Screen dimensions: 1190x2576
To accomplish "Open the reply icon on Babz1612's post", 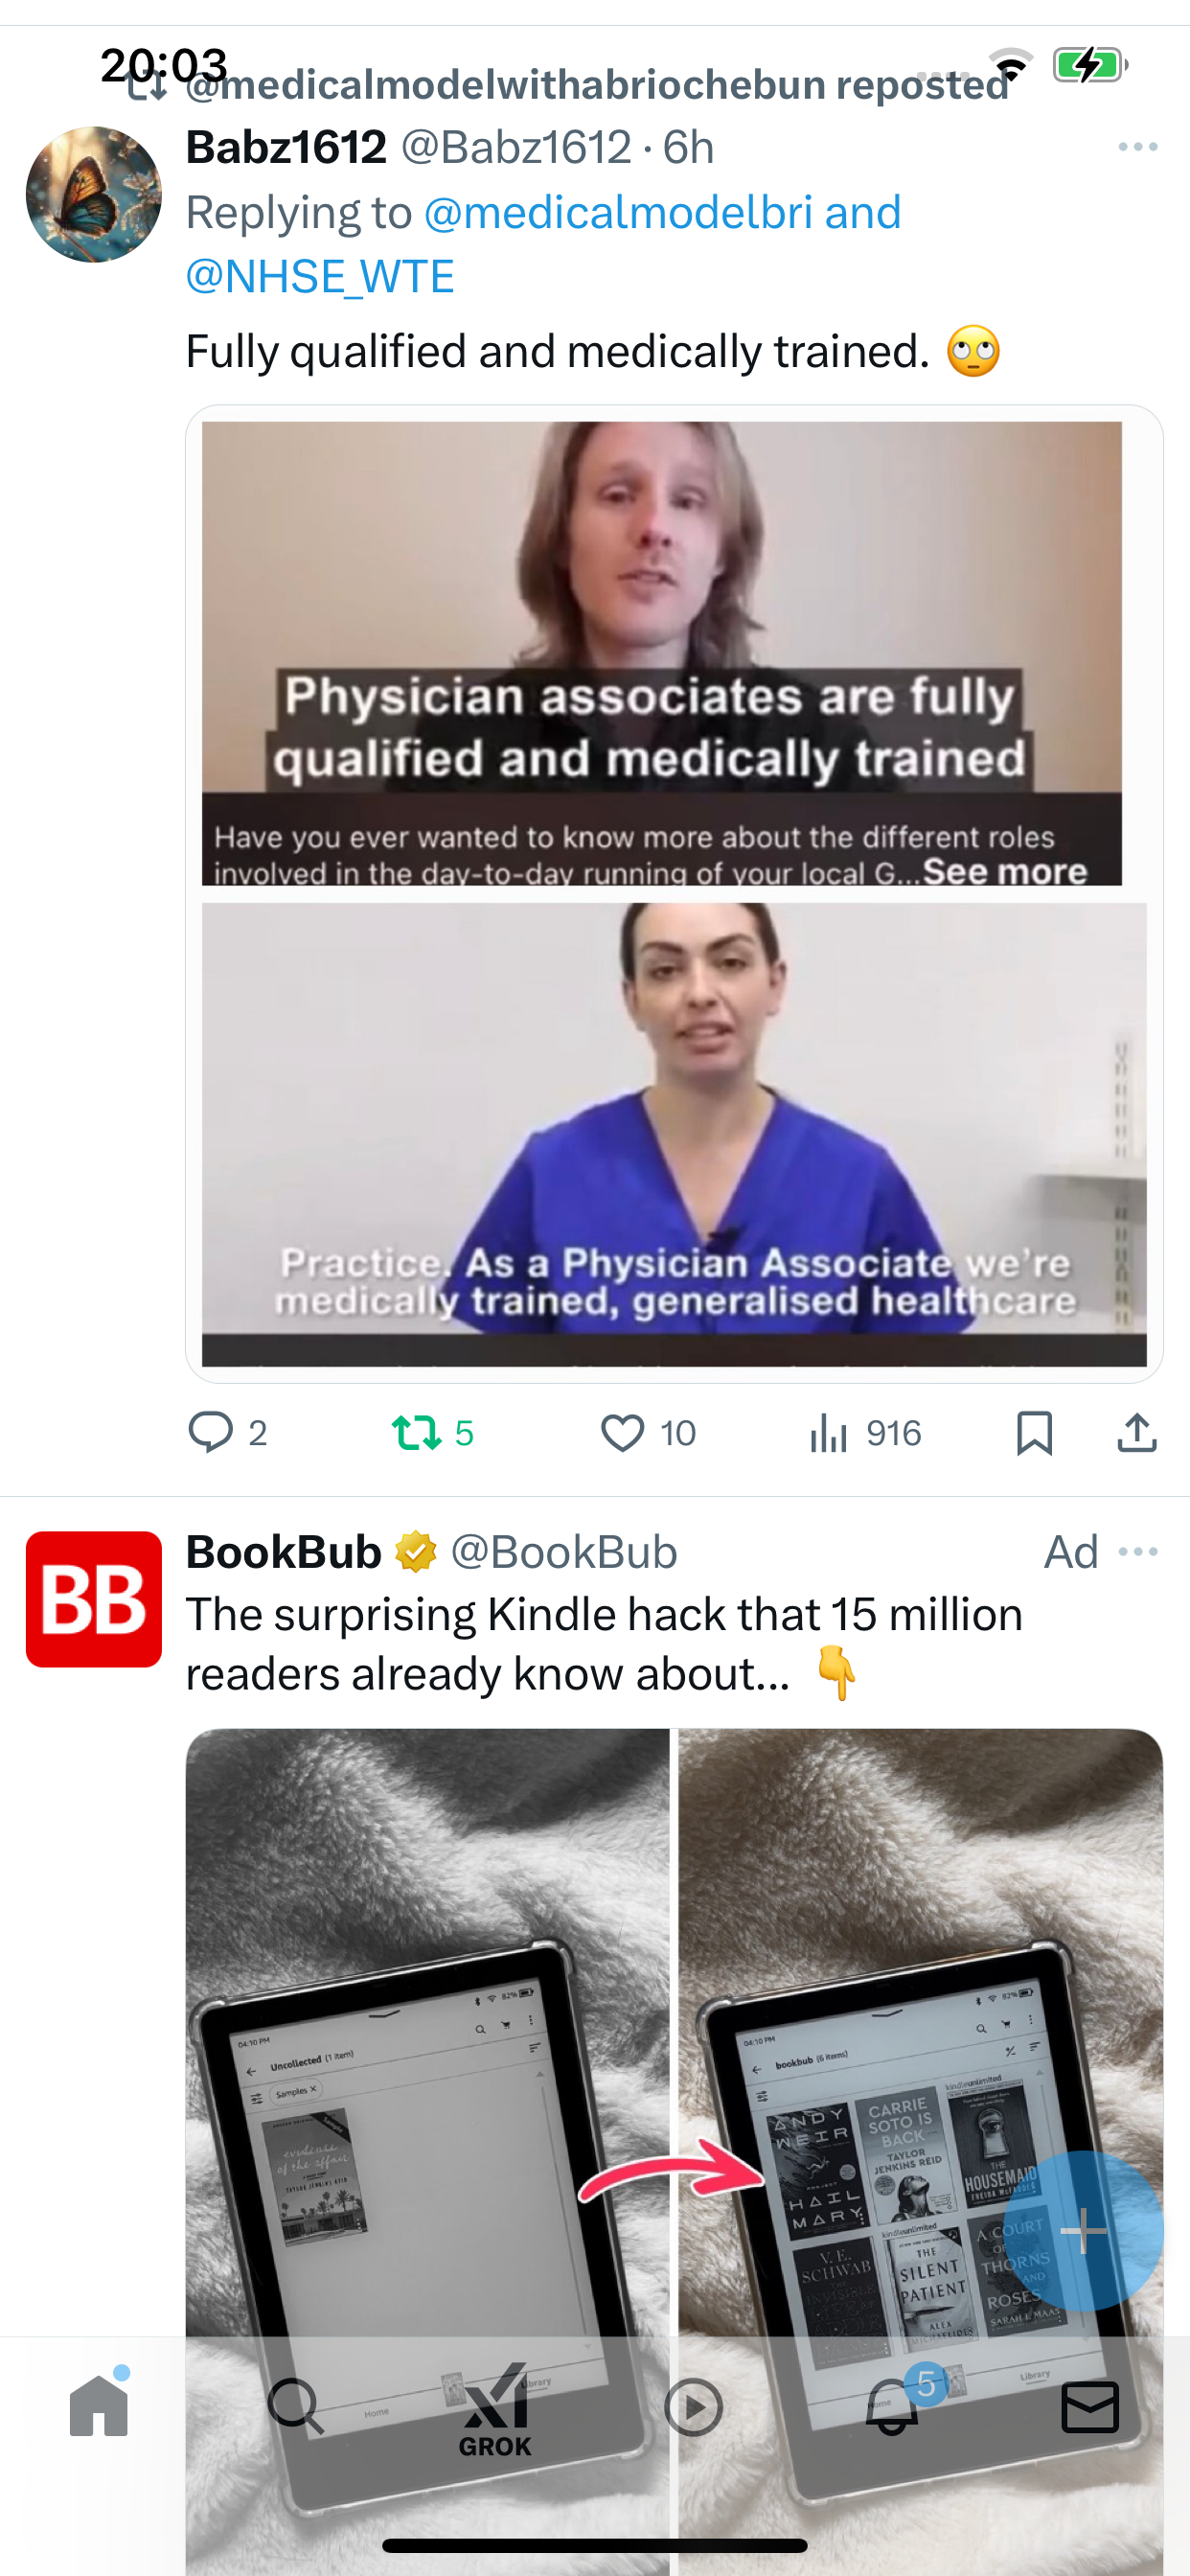I will click(210, 1432).
